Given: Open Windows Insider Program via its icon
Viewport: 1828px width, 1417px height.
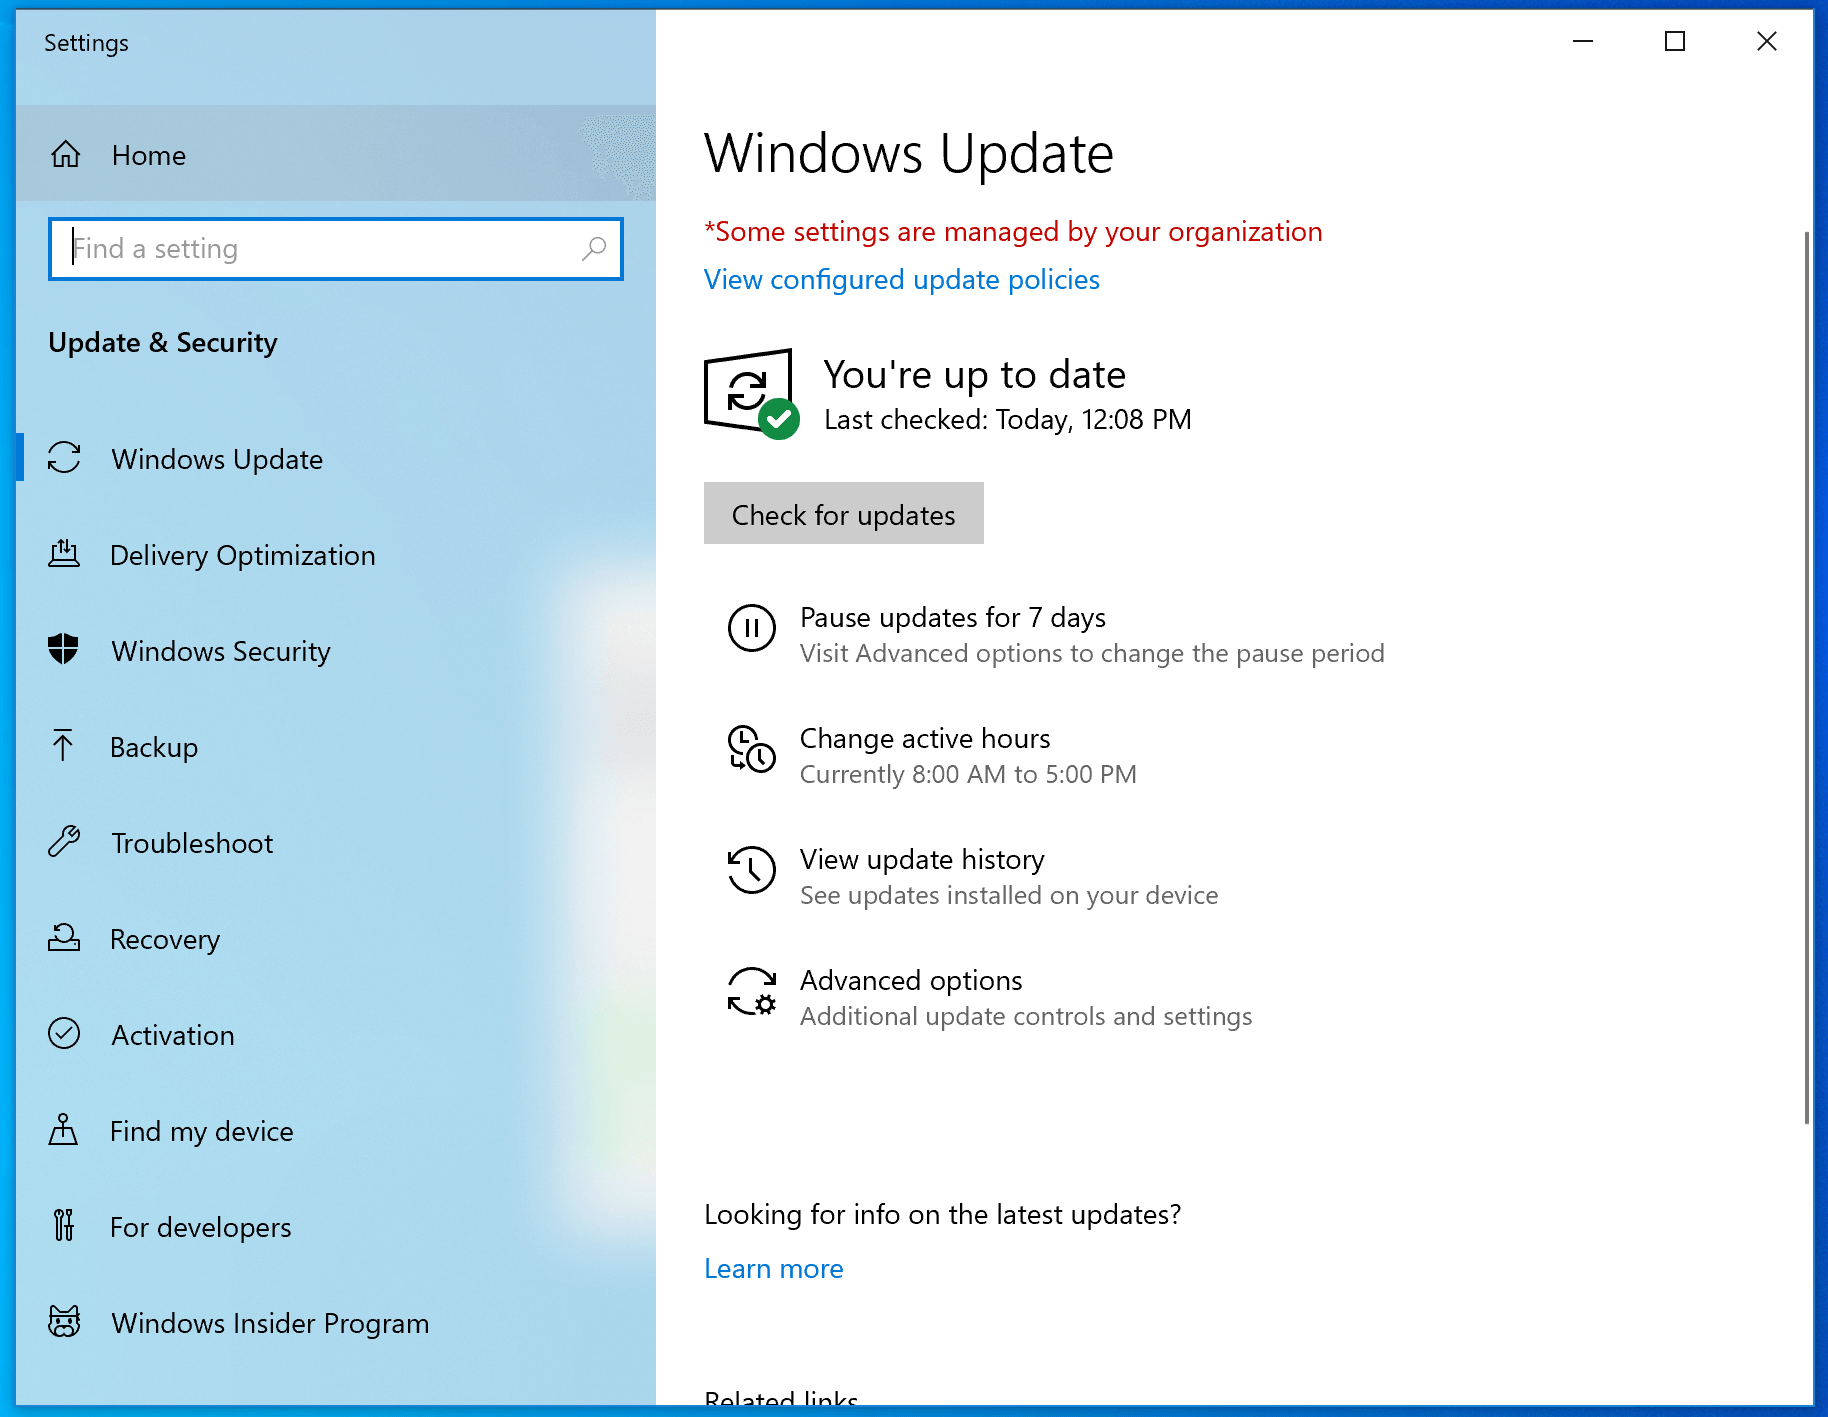Looking at the screenshot, I should (64, 1322).
